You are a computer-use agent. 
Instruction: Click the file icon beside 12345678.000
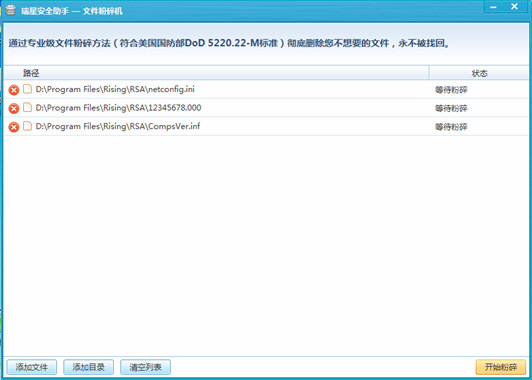point(27,108)
